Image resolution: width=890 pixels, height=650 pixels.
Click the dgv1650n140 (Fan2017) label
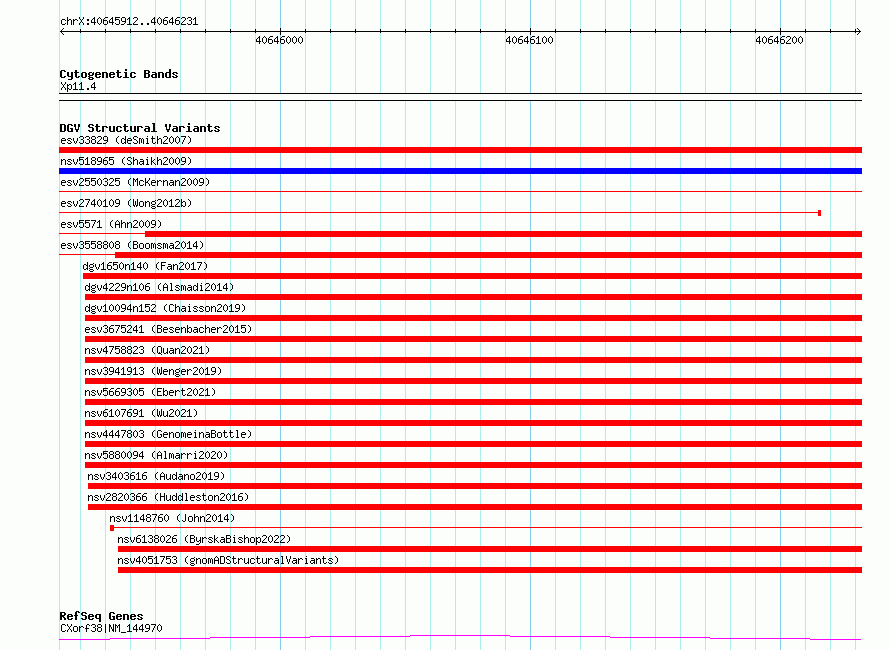pyautogui.click(x=145, y=266)
